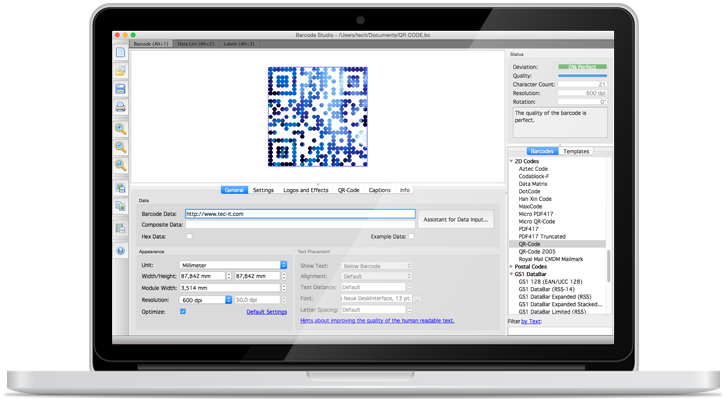Open the Info tab
Image resolution: width=726 pixels, height=399 pixels.
point(405,190)
